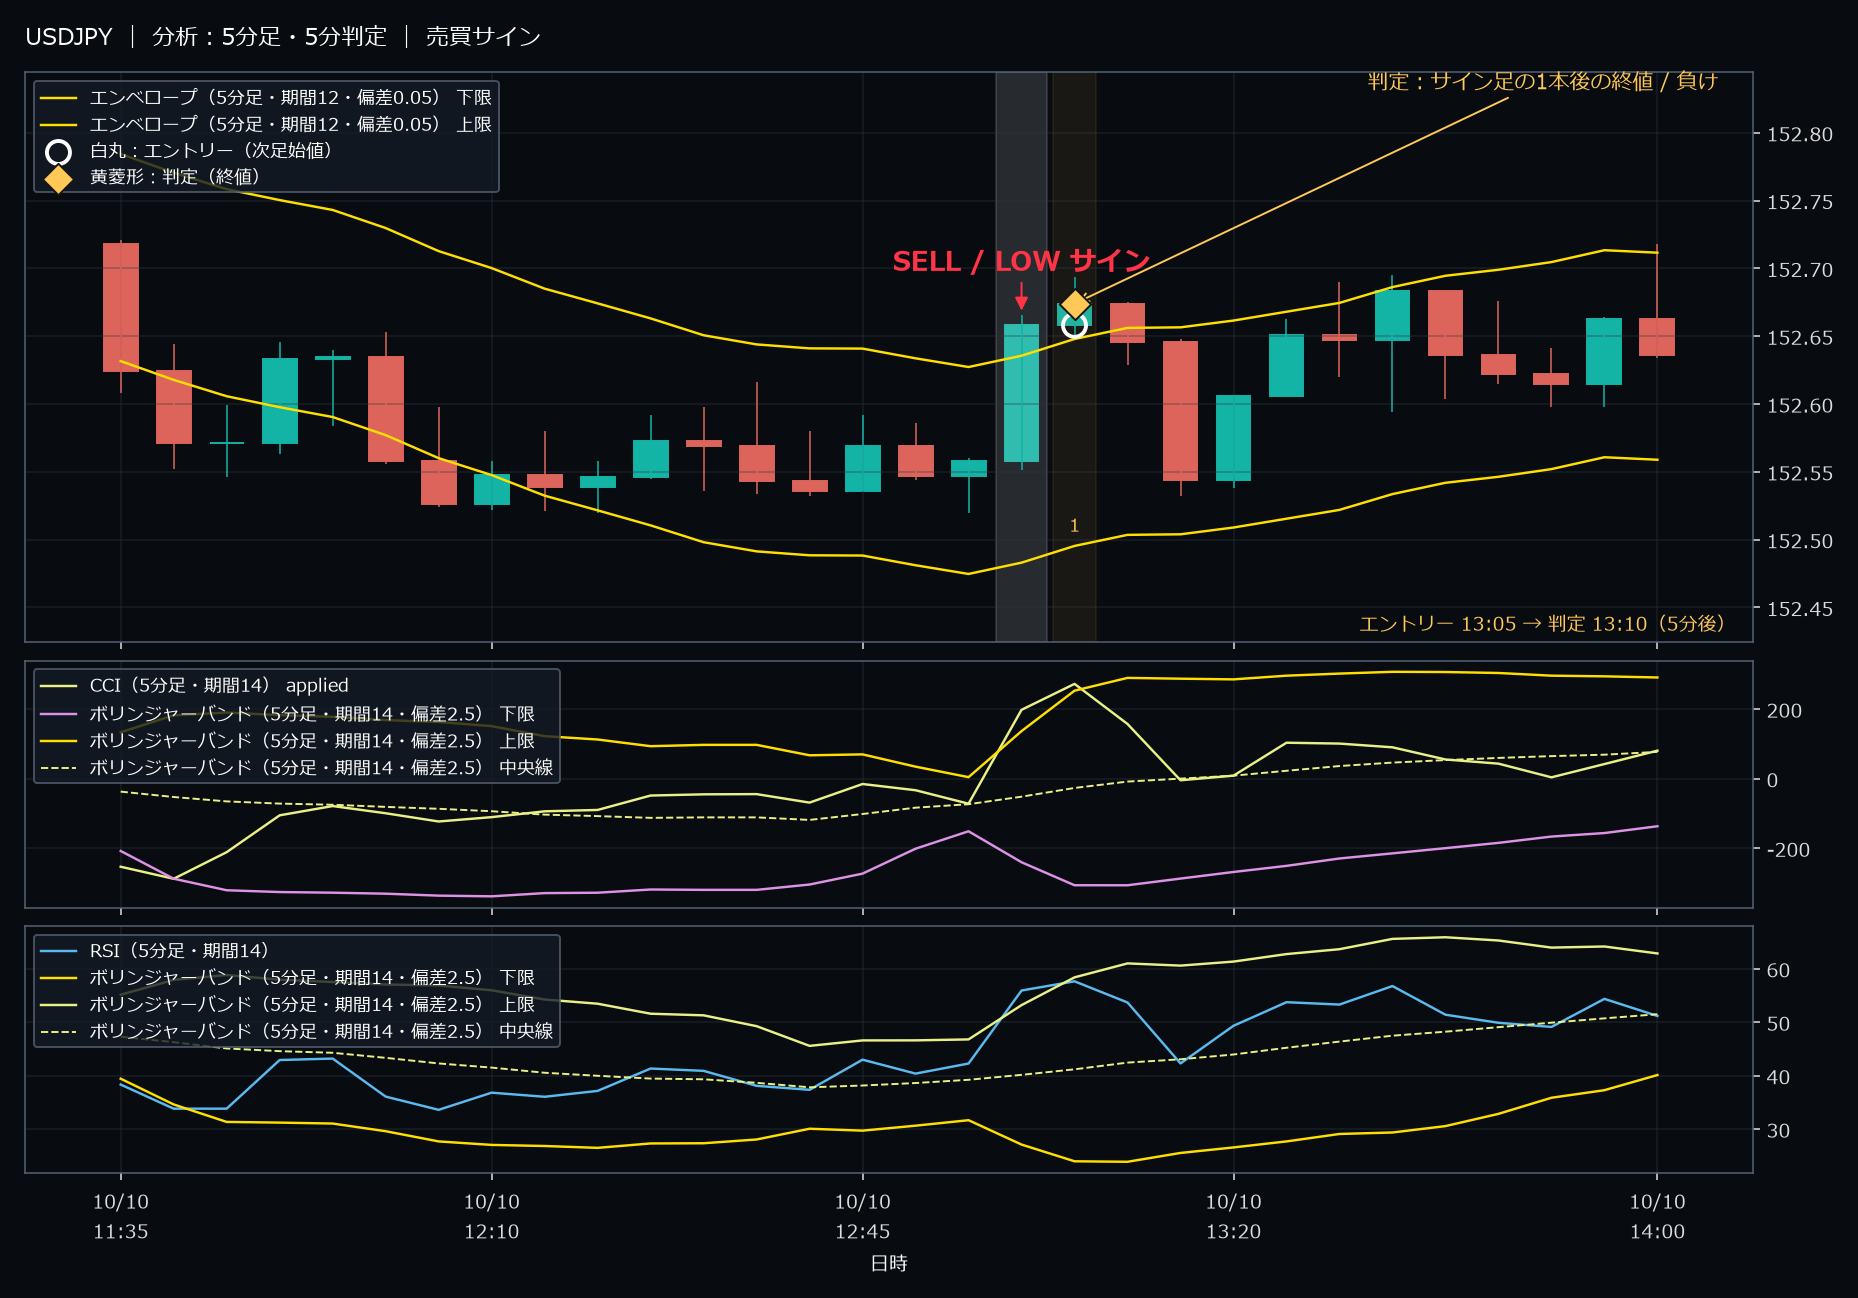1858x1298 pixels.
Task: Select the 白丸：エントリー（次足始値） legend entry
Action: (190, 151)
